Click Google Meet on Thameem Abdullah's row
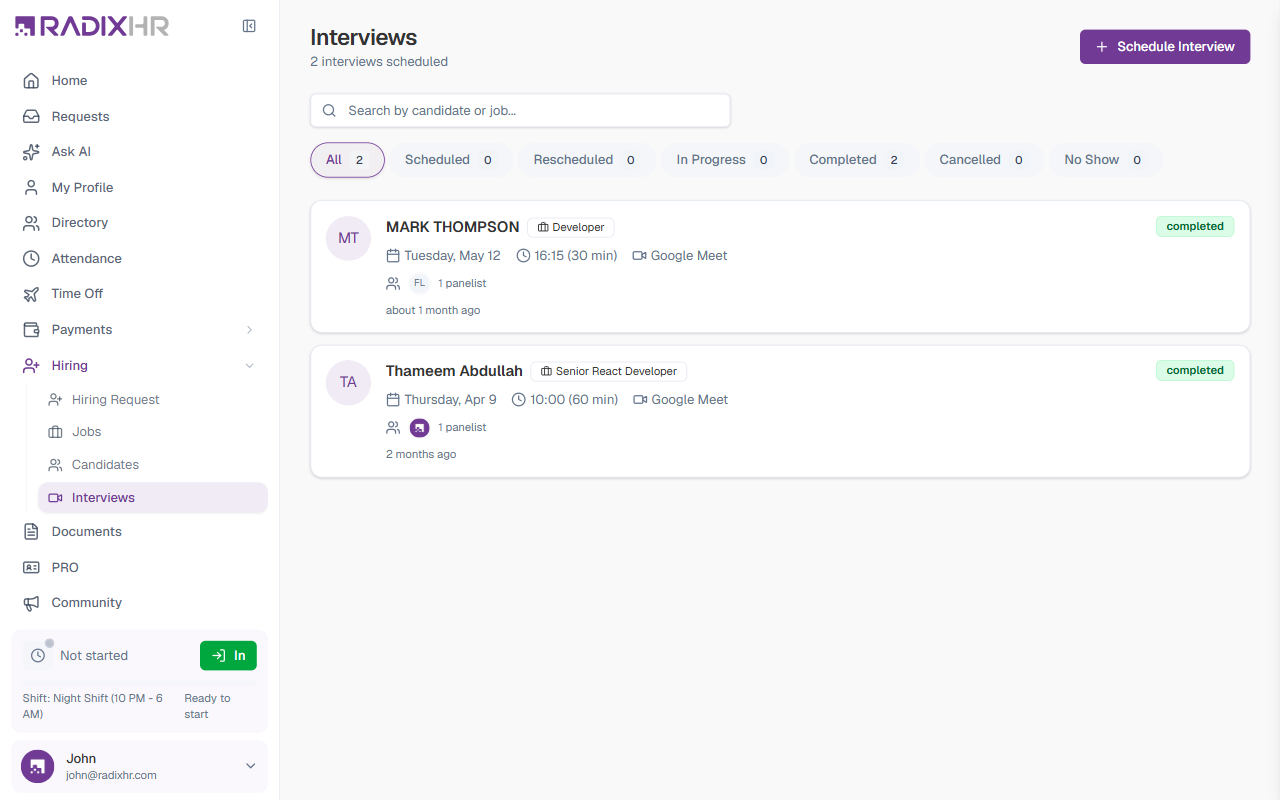The height and width of the screenshot is (800, 1280). pyautogui.click(x=680, y=400)
